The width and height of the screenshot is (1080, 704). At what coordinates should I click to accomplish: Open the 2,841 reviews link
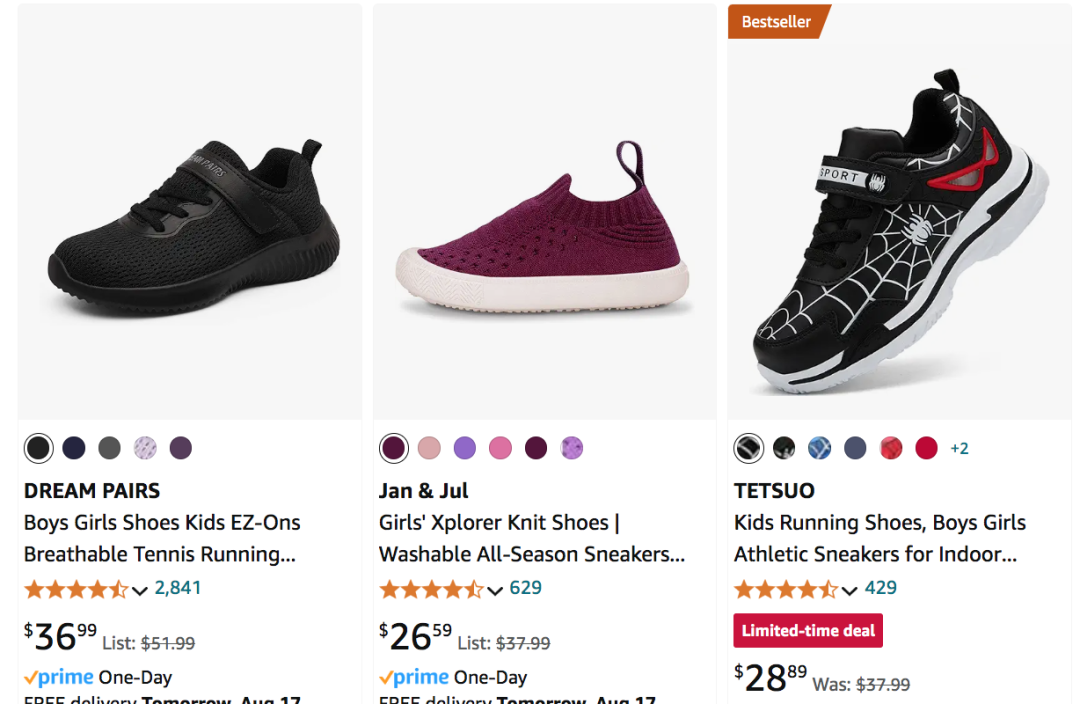[x=178, y=588]
